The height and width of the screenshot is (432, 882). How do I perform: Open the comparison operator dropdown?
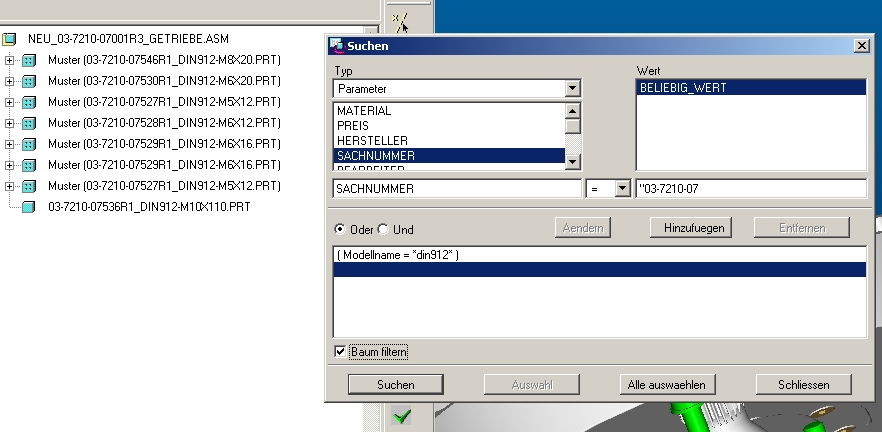(x=622, y=188)
